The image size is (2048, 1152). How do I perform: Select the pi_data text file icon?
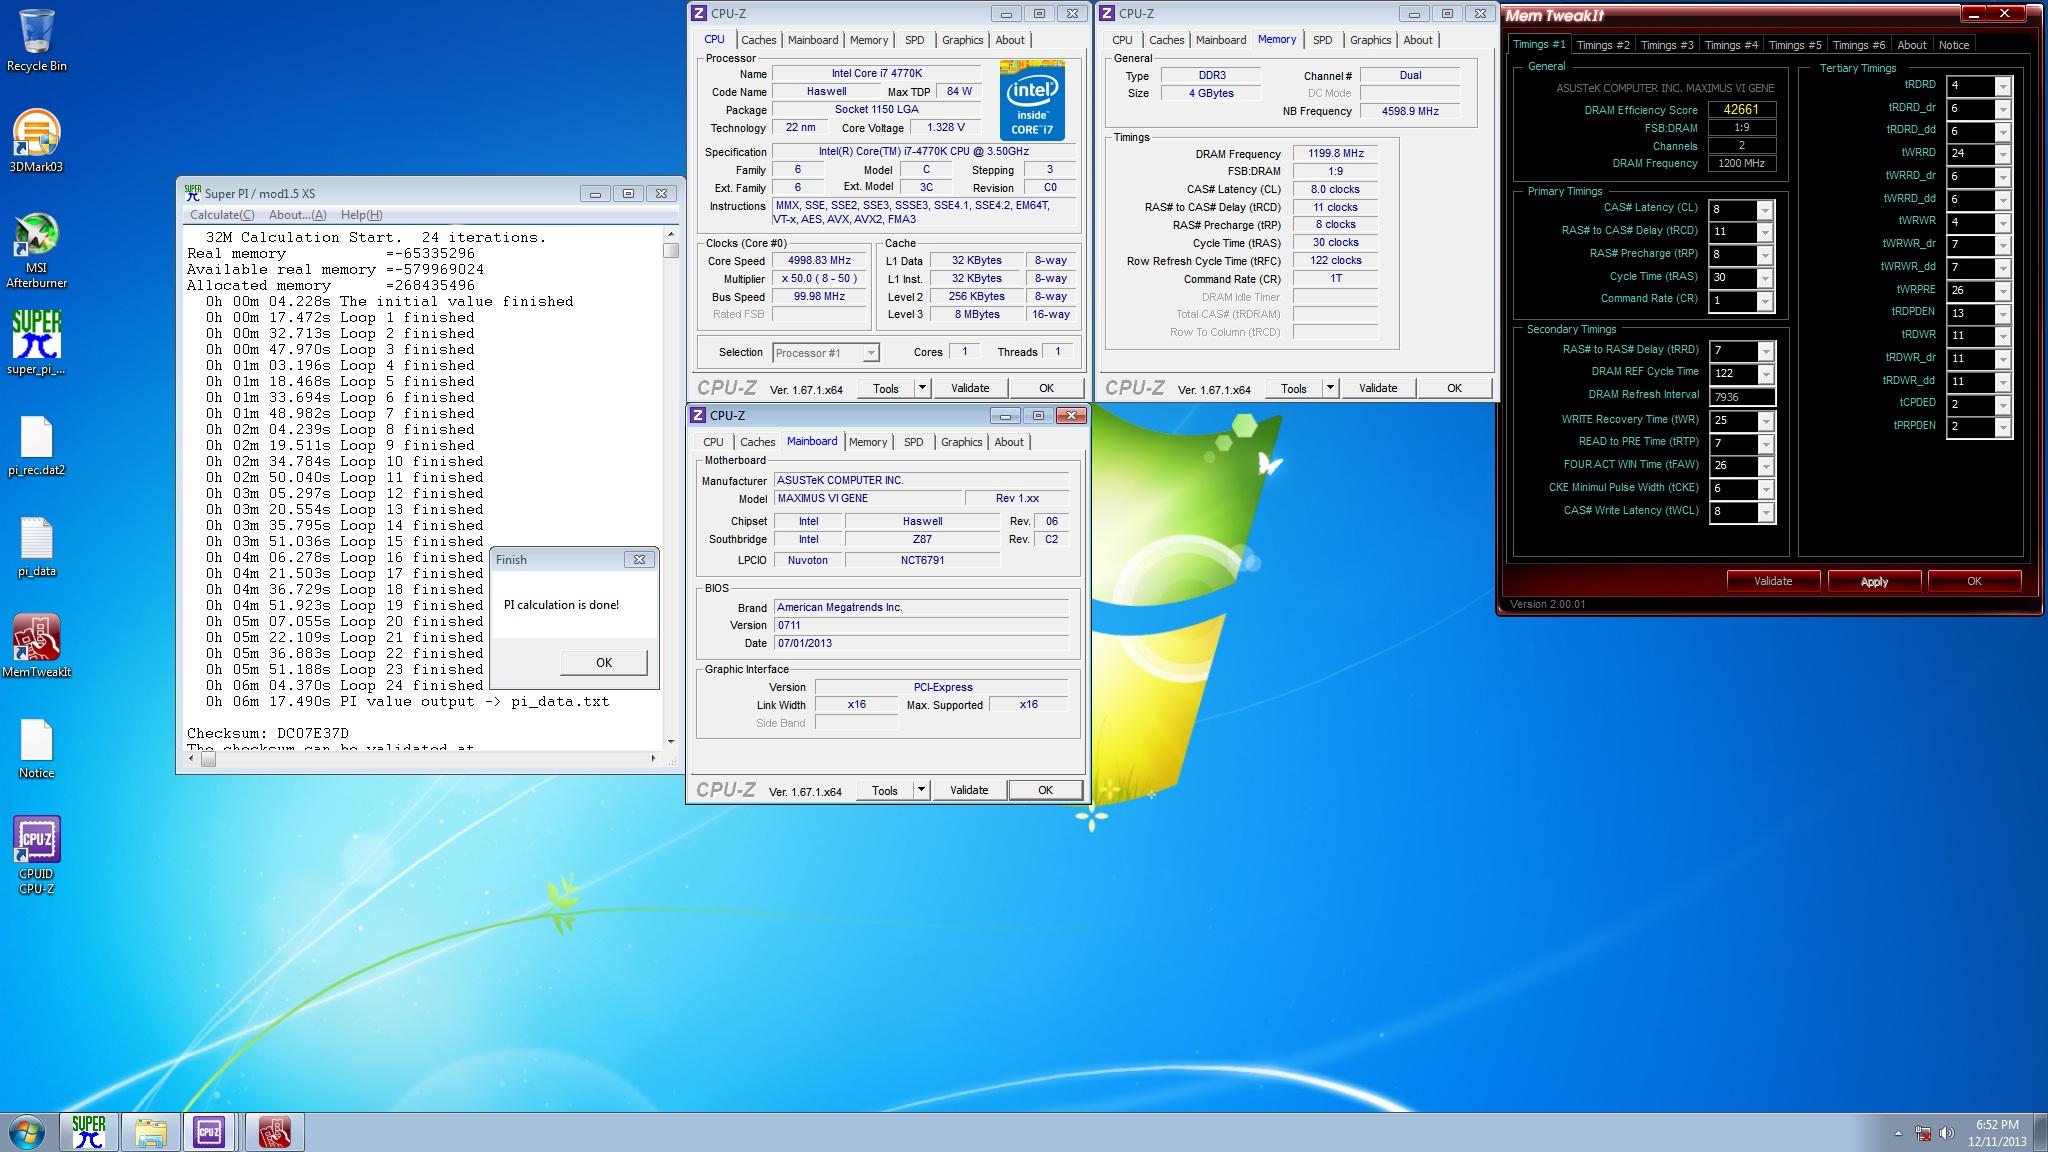[x=36, y=547]
